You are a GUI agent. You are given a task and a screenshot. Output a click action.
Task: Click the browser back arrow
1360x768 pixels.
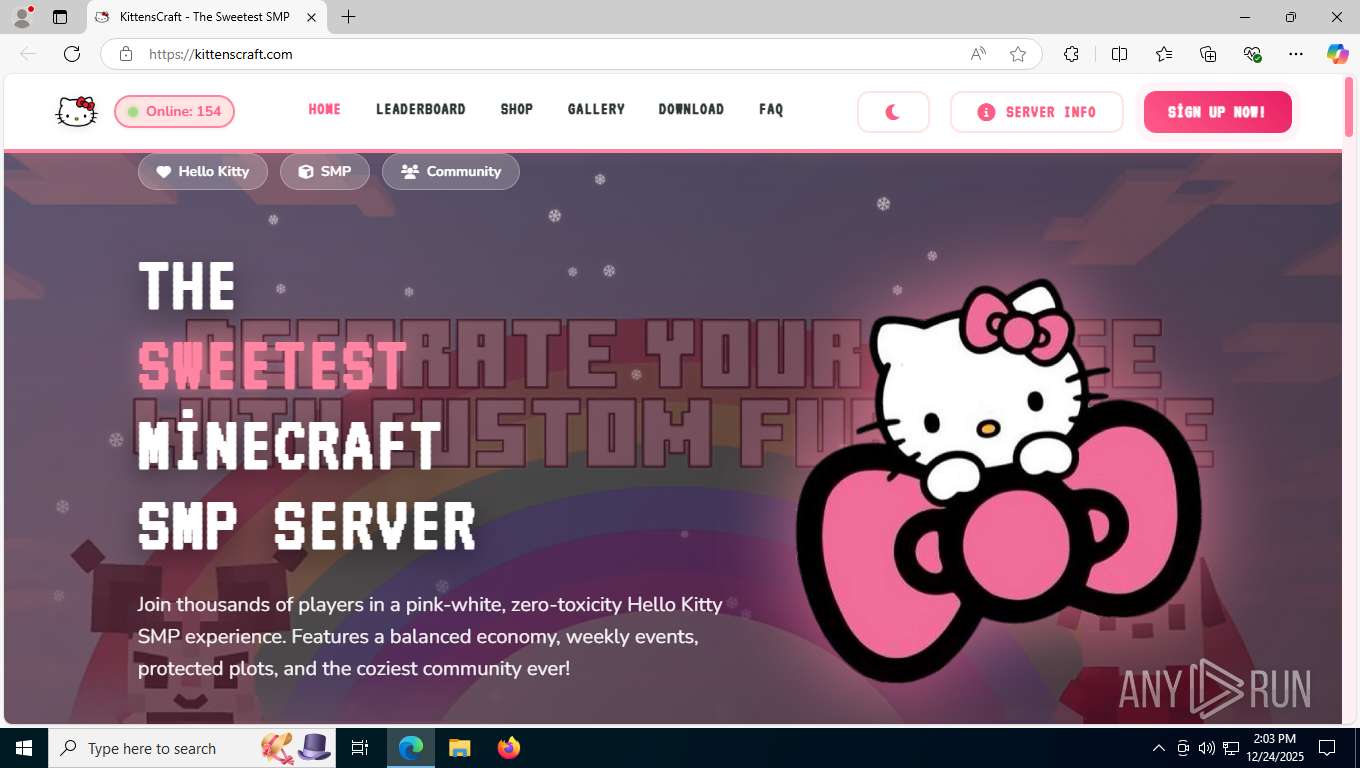(x=28, y=54)
